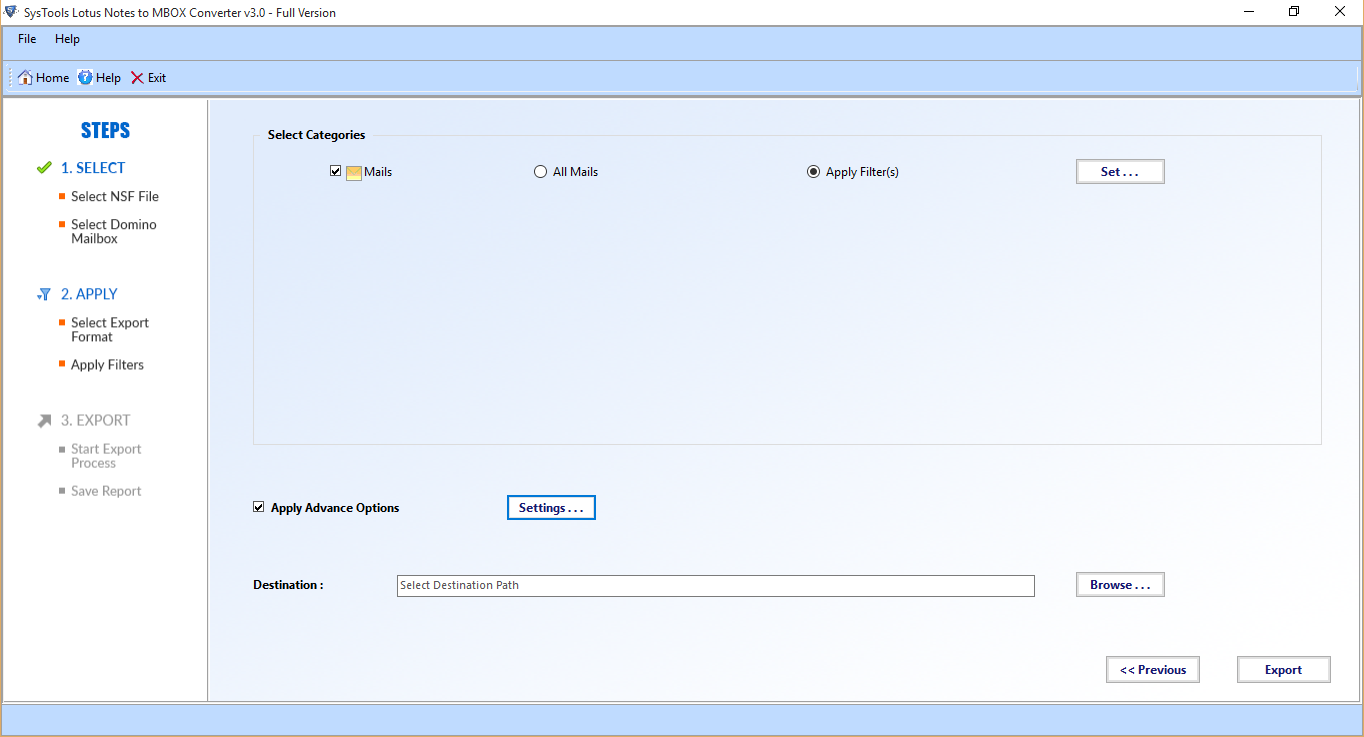Close the converter window
This screenshot has width=1364, height=737.
point(1340,12)
